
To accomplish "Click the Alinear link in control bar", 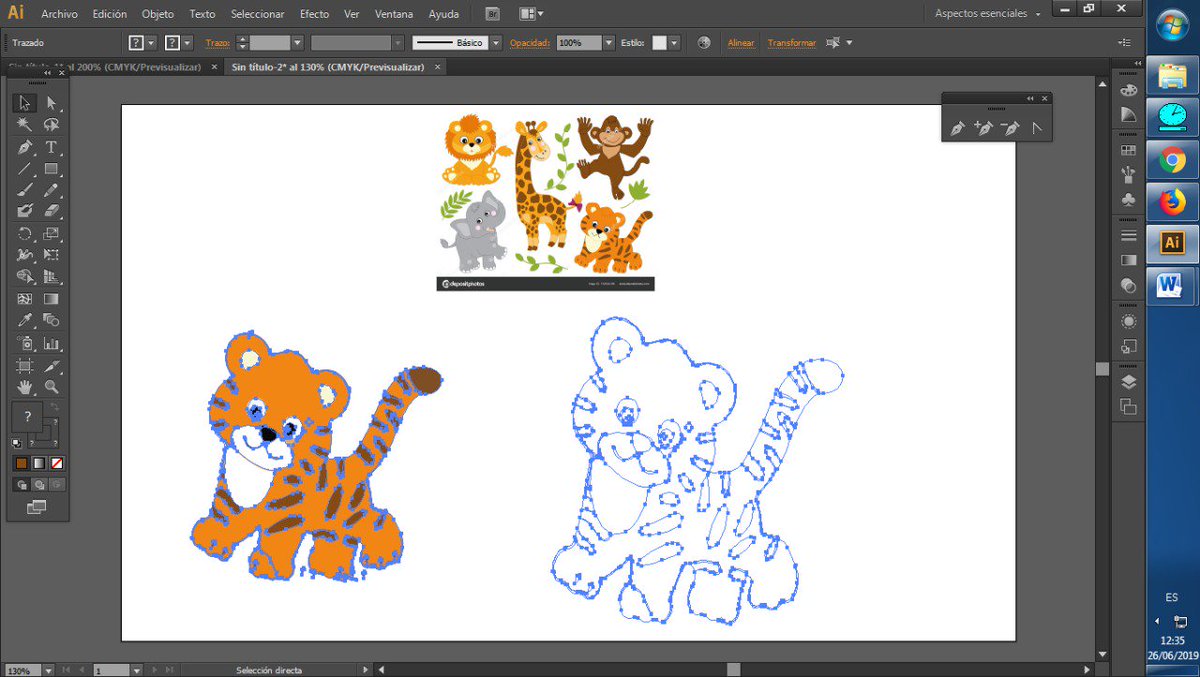I will click(741, 43).
